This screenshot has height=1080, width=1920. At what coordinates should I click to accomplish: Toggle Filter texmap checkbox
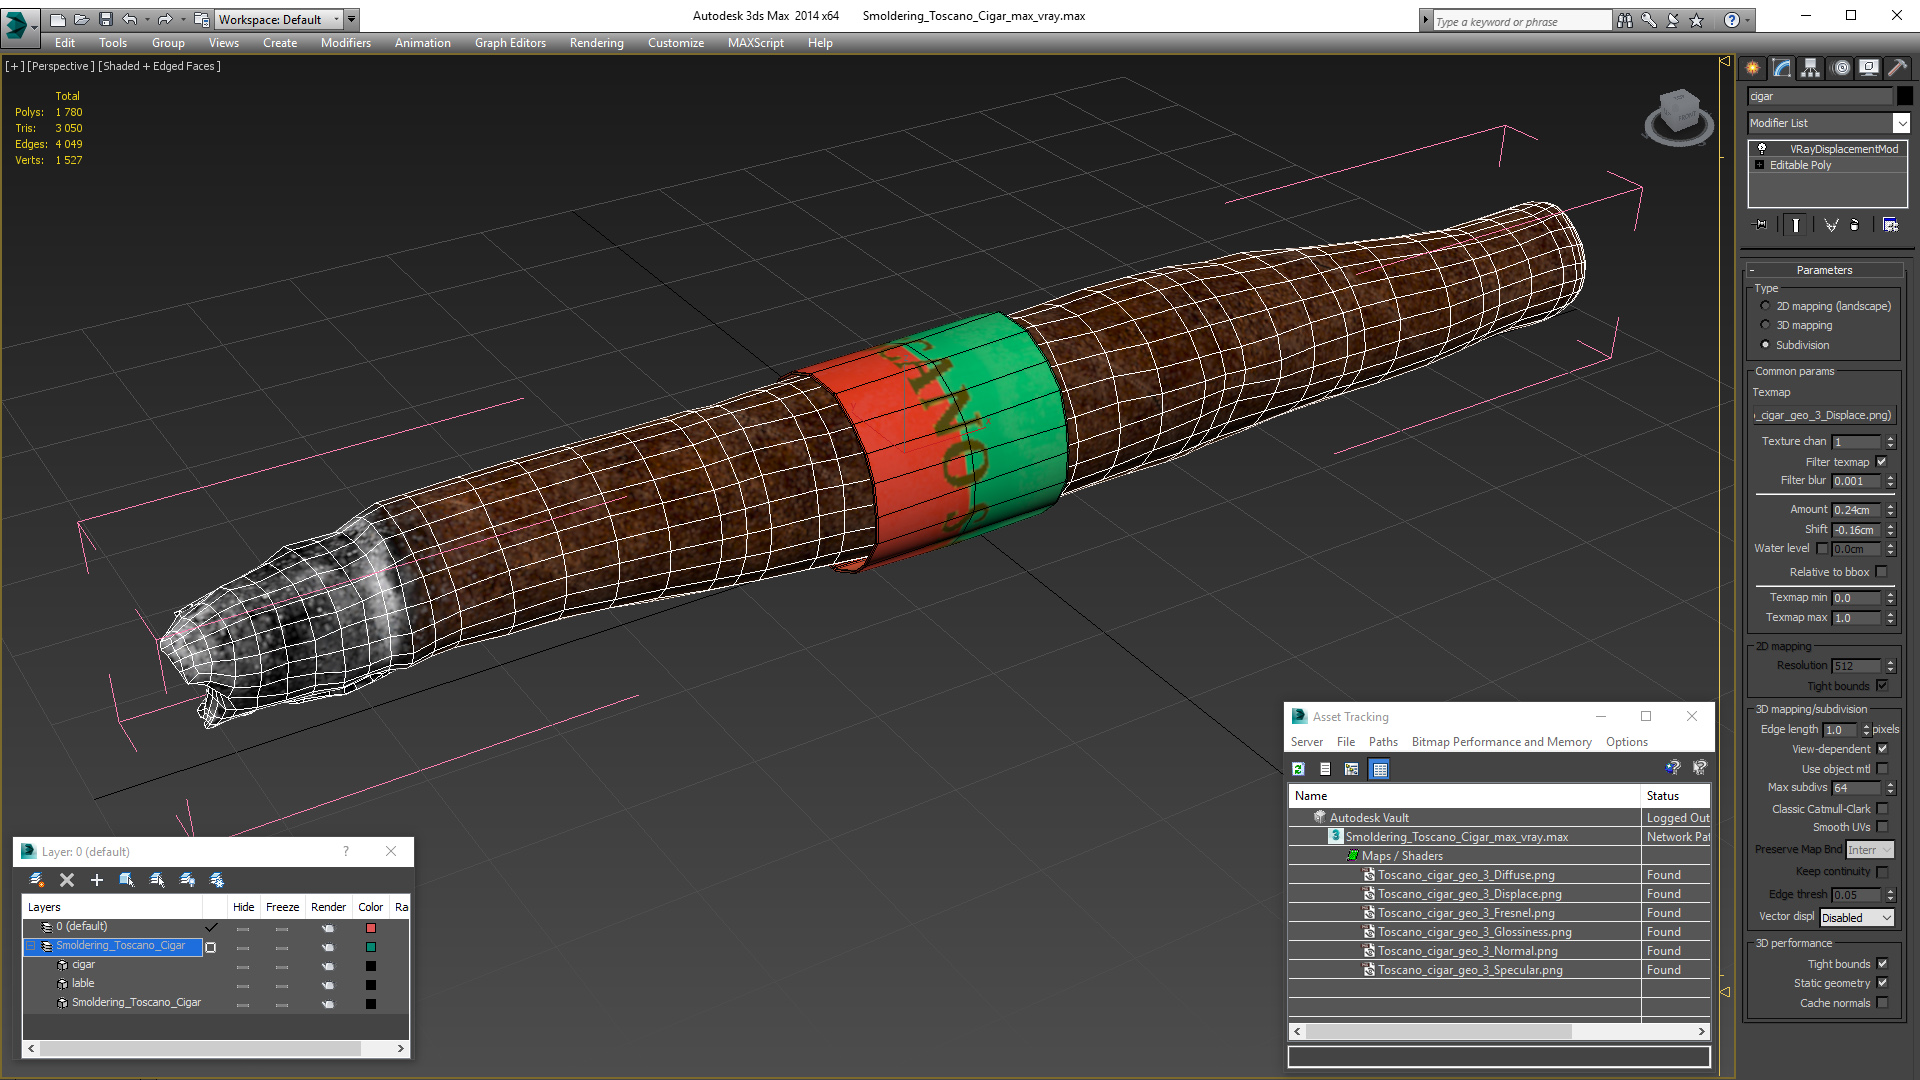pos(1881,462)
